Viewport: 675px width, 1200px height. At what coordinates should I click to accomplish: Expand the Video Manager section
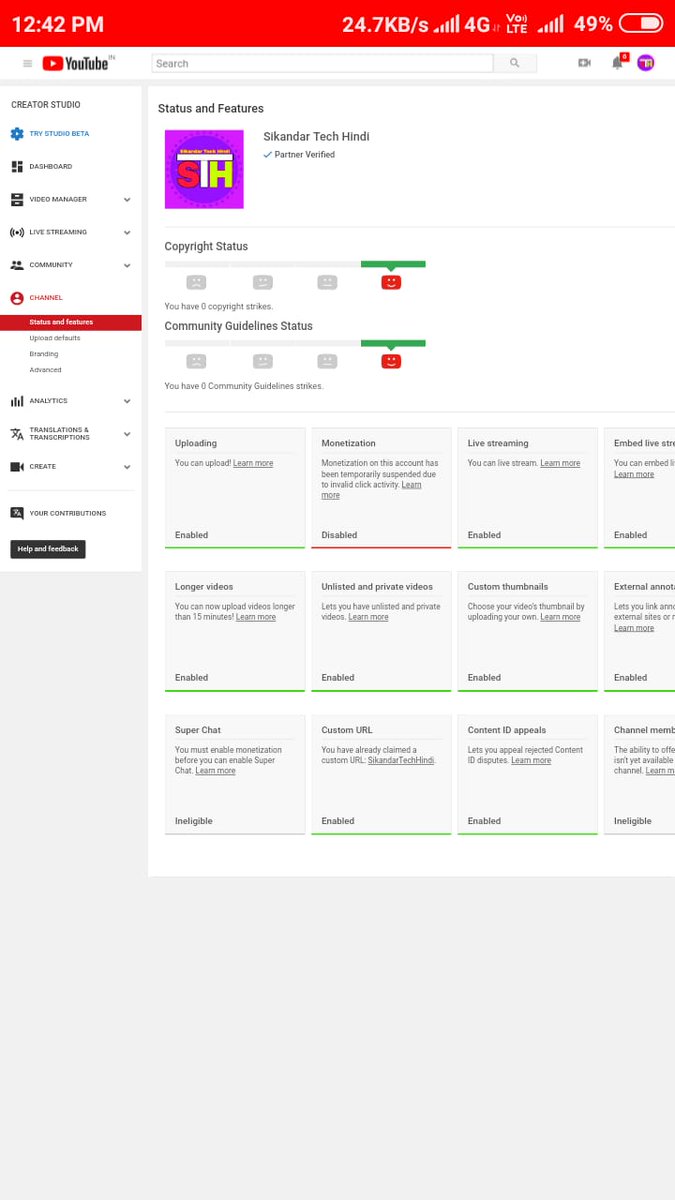click(127, 200)
